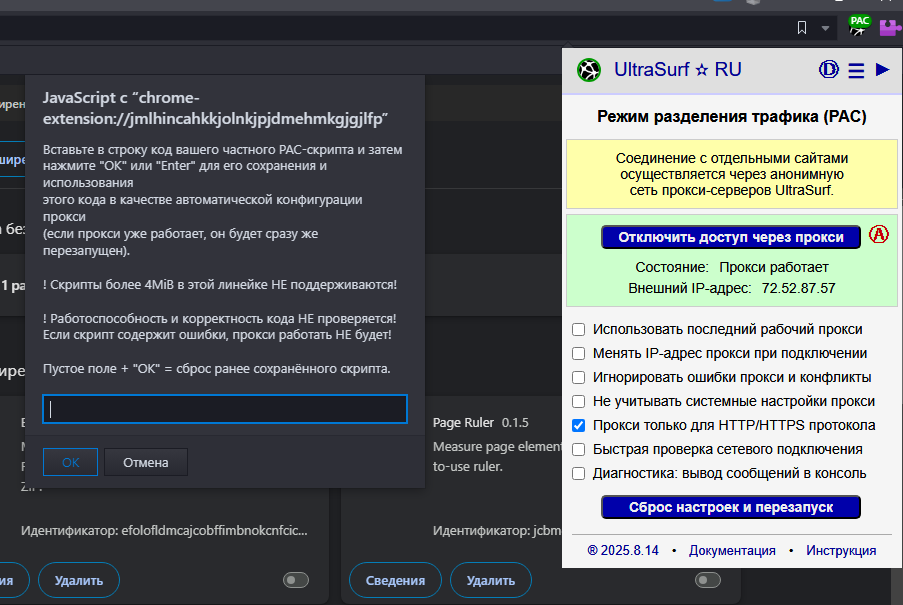Screen dimensions: 903x605
Task: Click the 'Page Ruler 0.1.5' extension title
Action: point(481,423)
